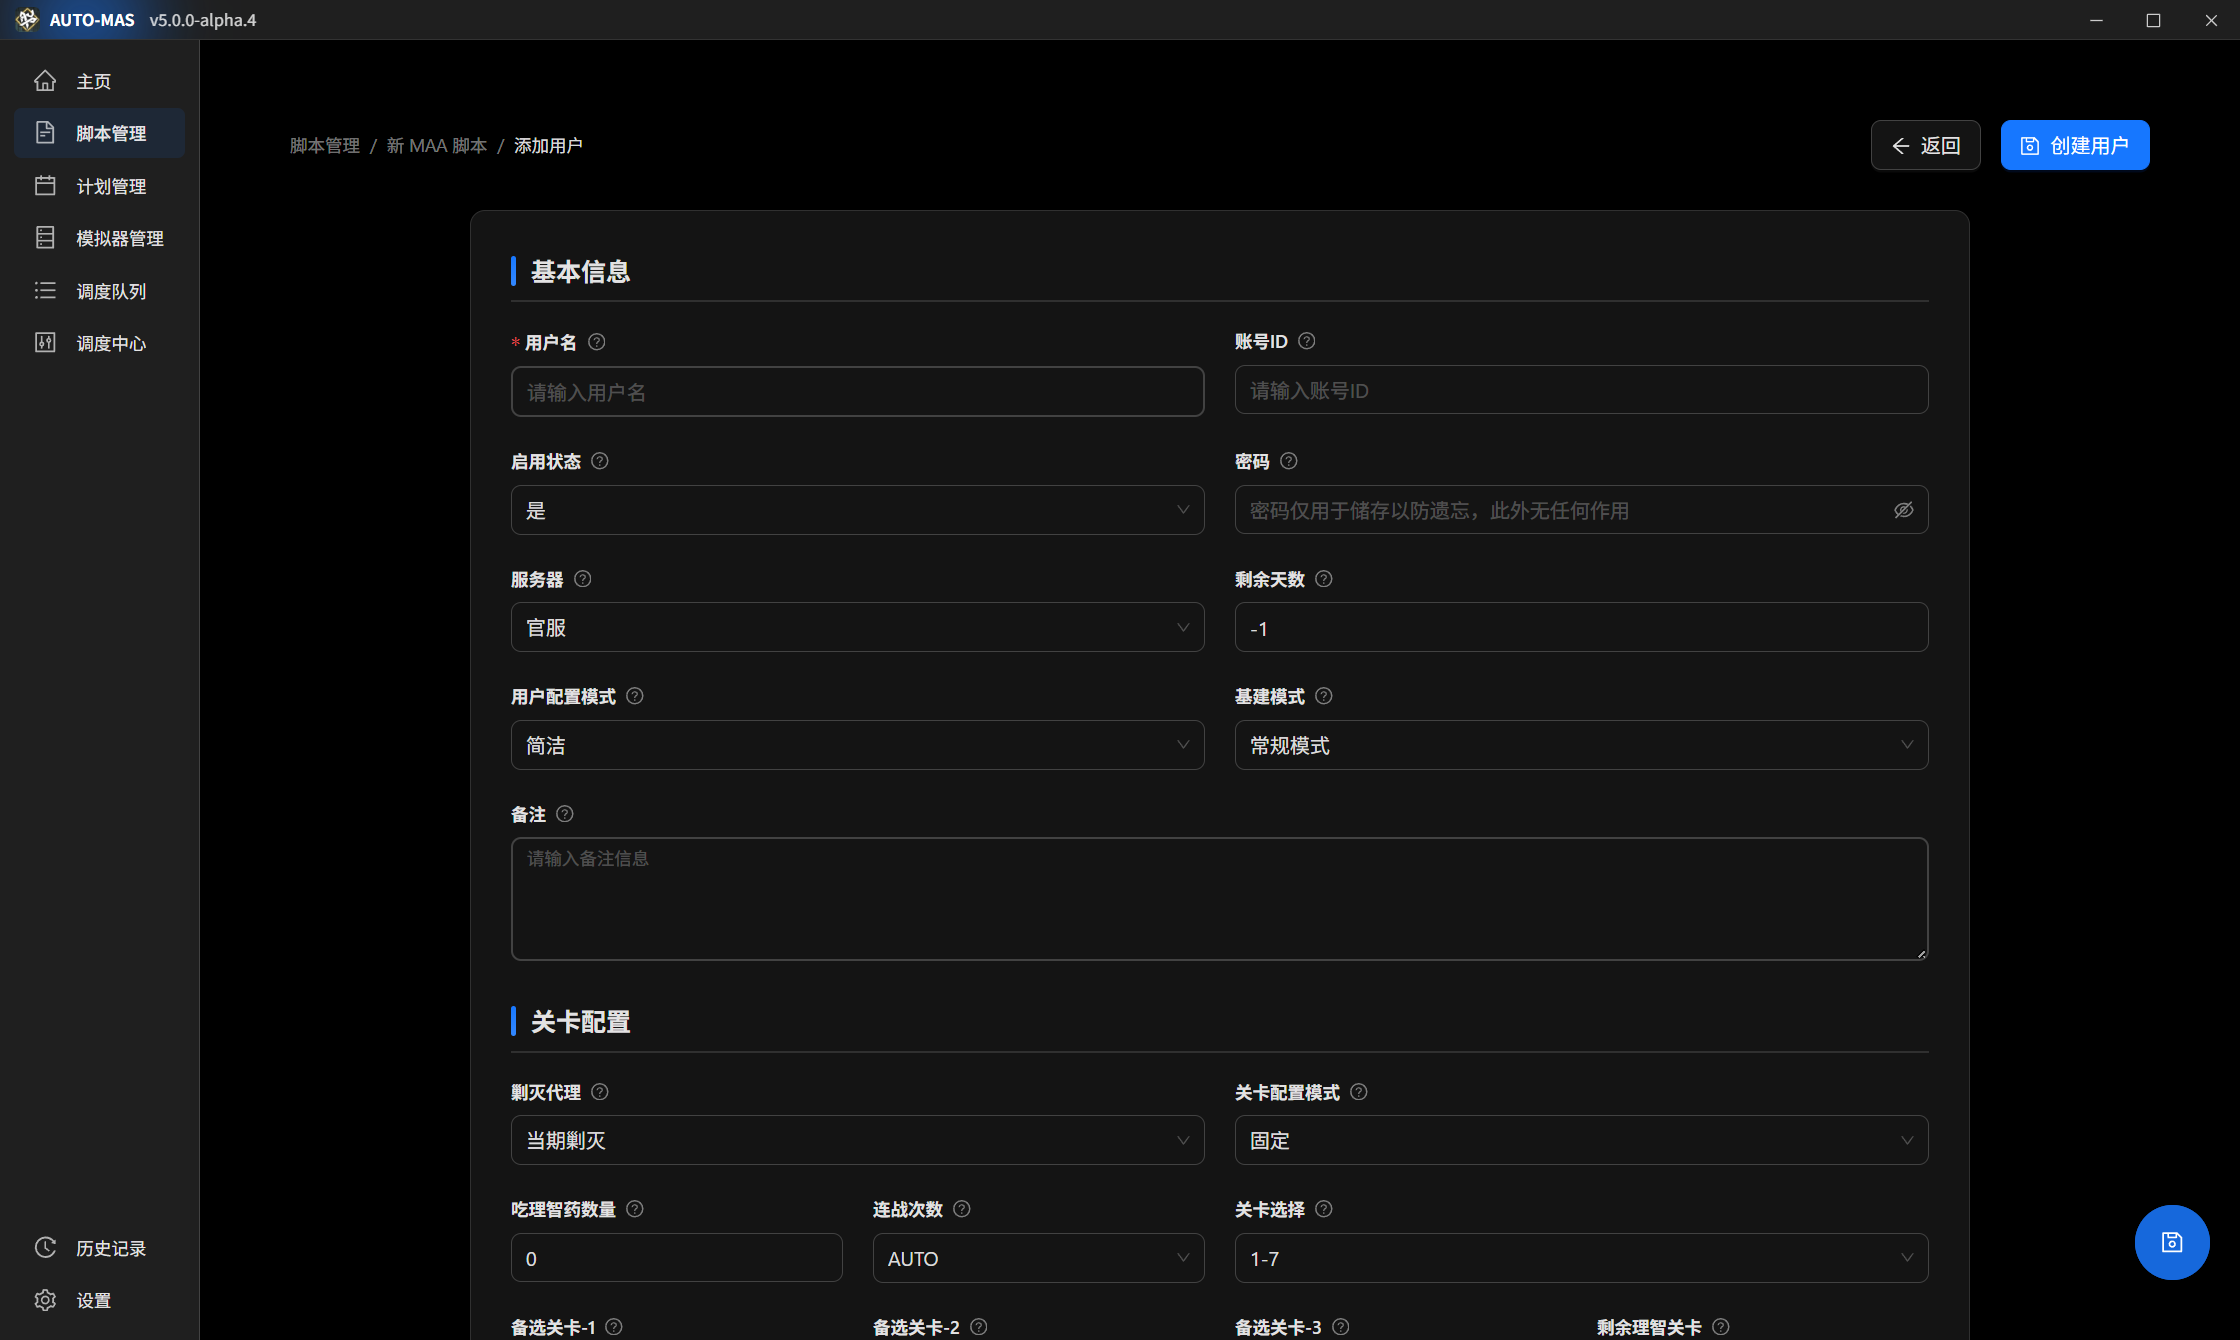Toggle password visibility eye icon
The width and height of the screenshot is (2240, 1340).
coord(1903,510)
